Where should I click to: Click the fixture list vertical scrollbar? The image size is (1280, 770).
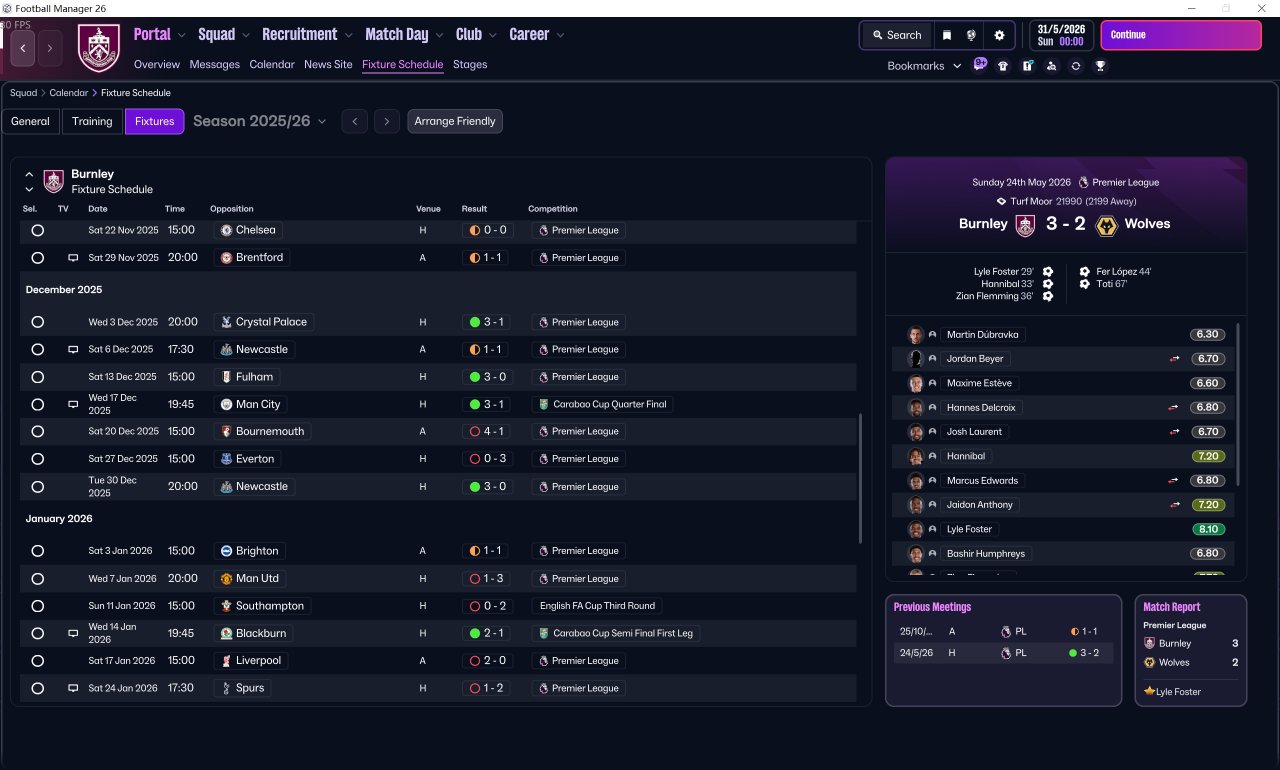[x=860, y=479]
